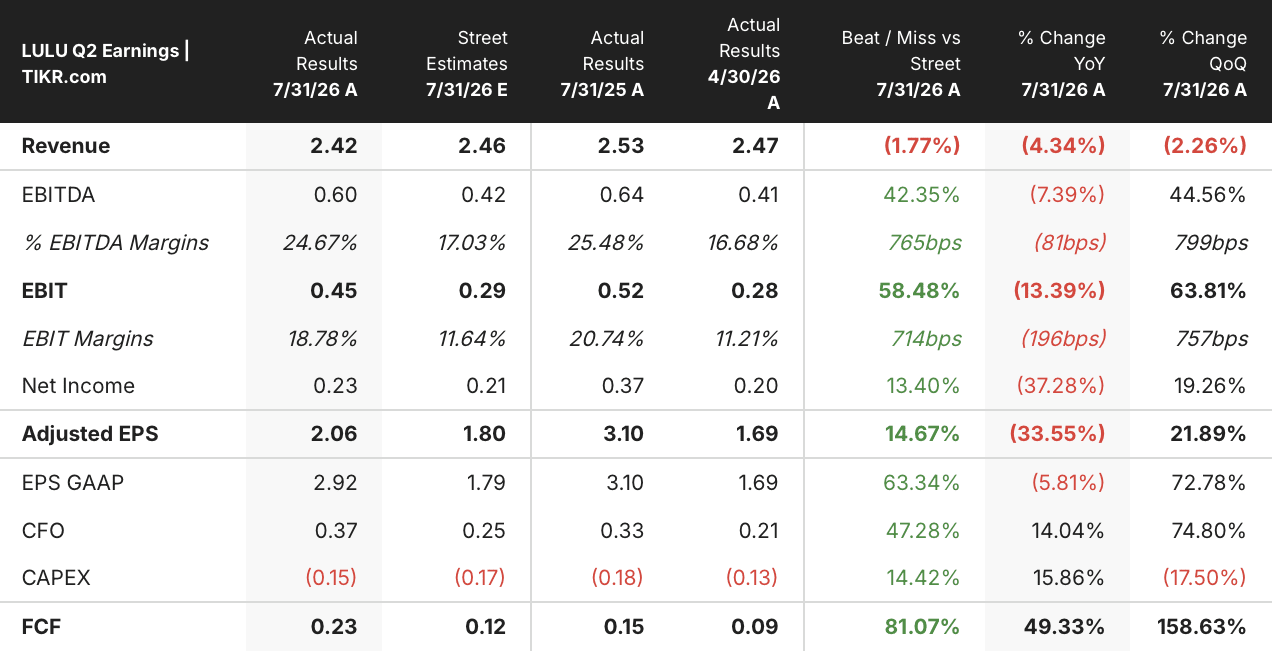The image size is (1278, 660).
Task: Click the EPS GAAP row label
Action: coord(73,483)
